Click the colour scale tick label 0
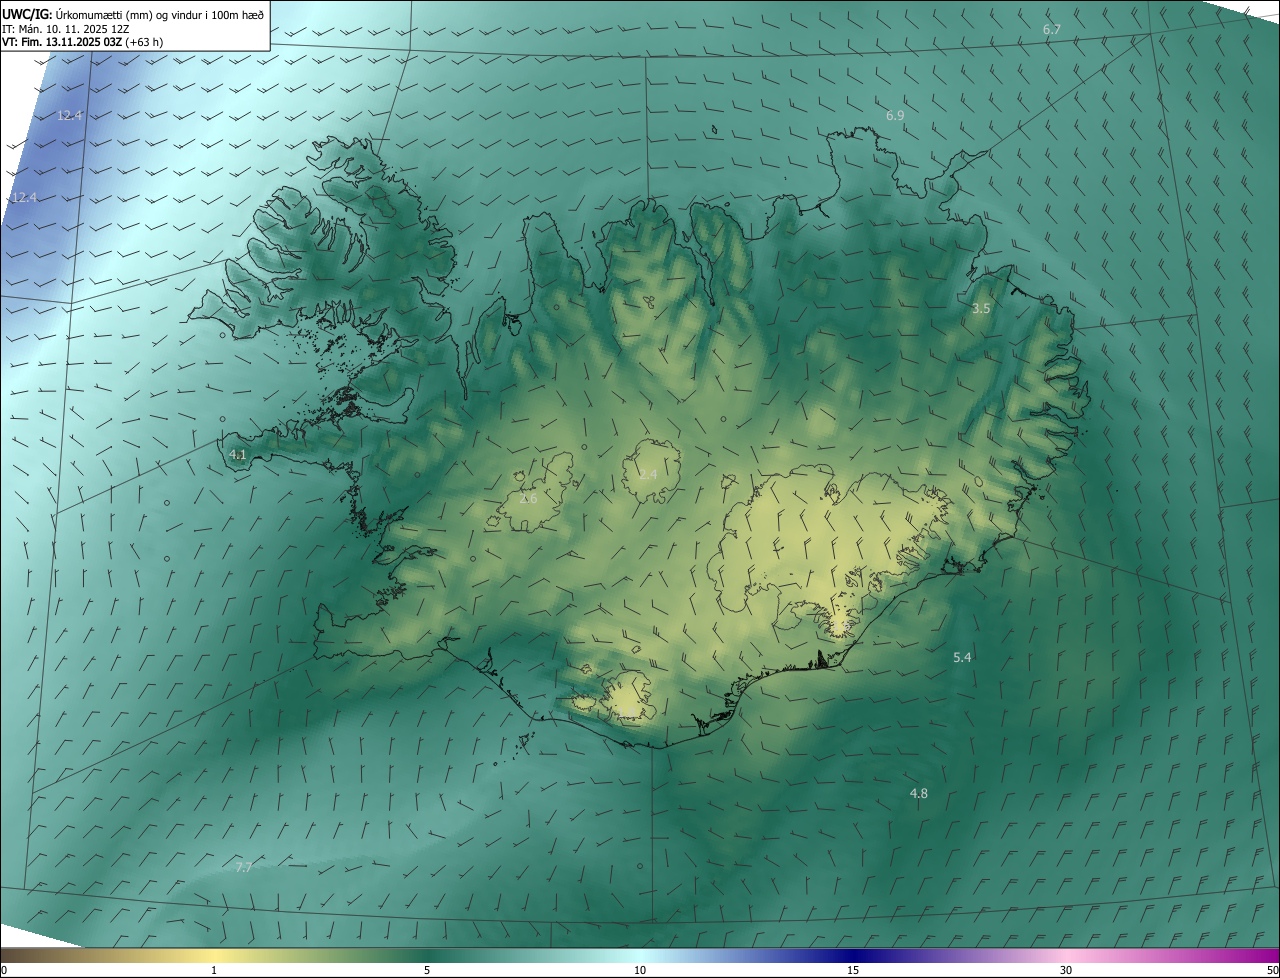1280x978 pixels. pos(4,971)
